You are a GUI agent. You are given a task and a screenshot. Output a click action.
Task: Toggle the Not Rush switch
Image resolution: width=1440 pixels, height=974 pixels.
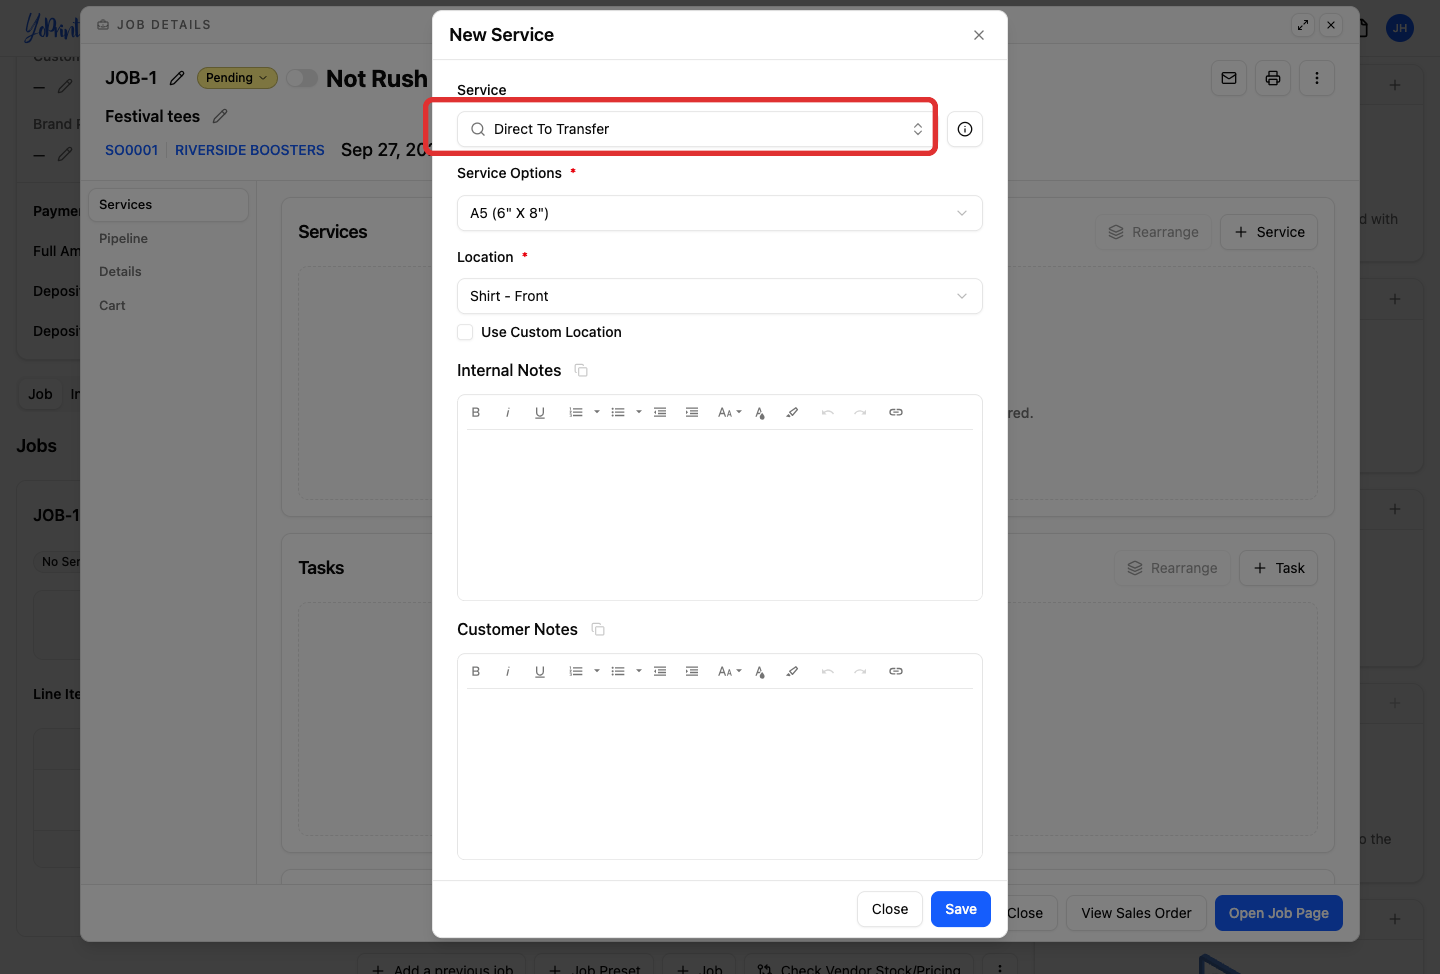click(x=302, y=78)
